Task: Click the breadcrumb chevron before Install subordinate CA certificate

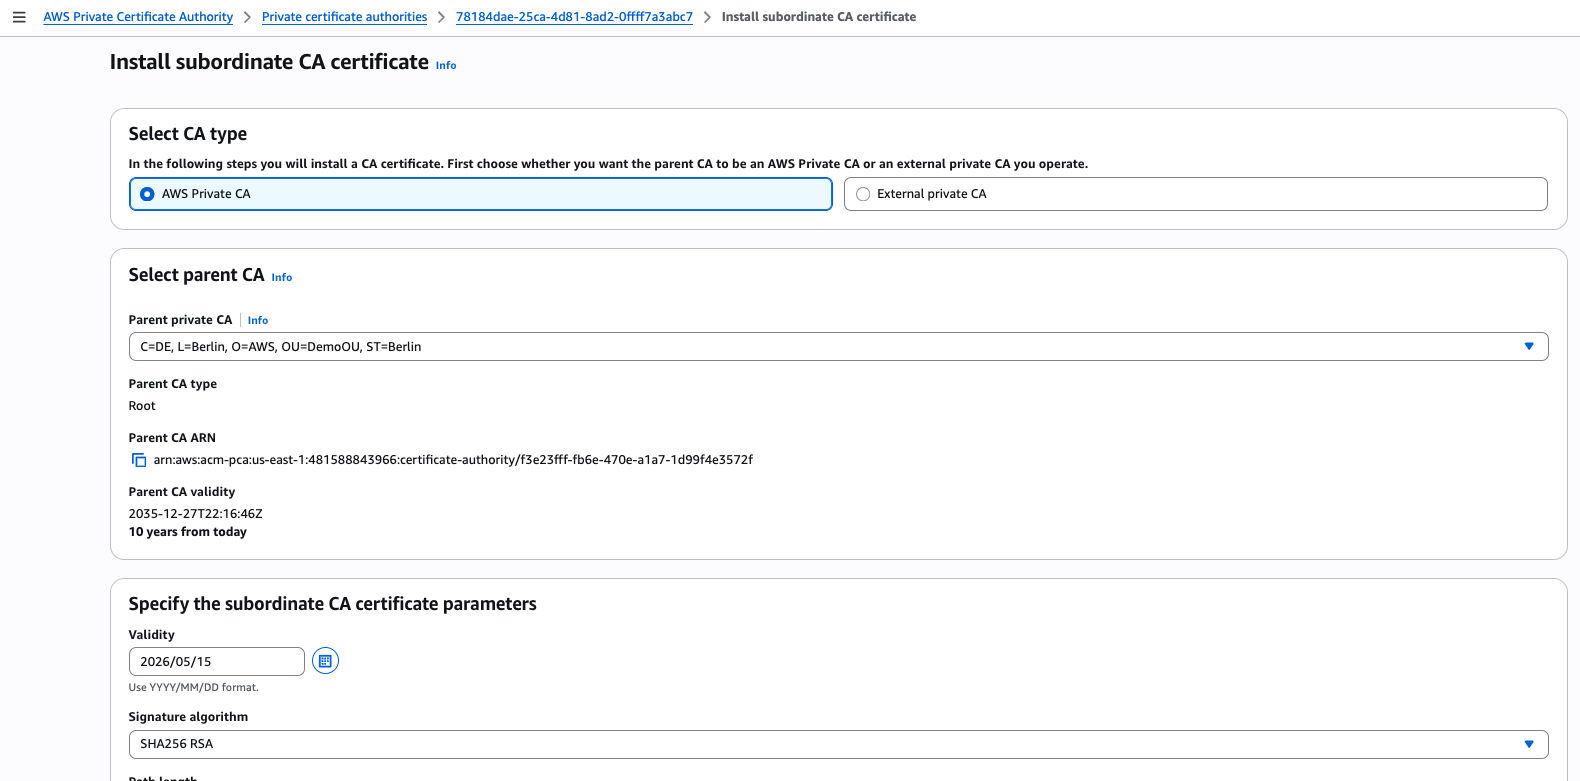Action: tap(707, 17)
